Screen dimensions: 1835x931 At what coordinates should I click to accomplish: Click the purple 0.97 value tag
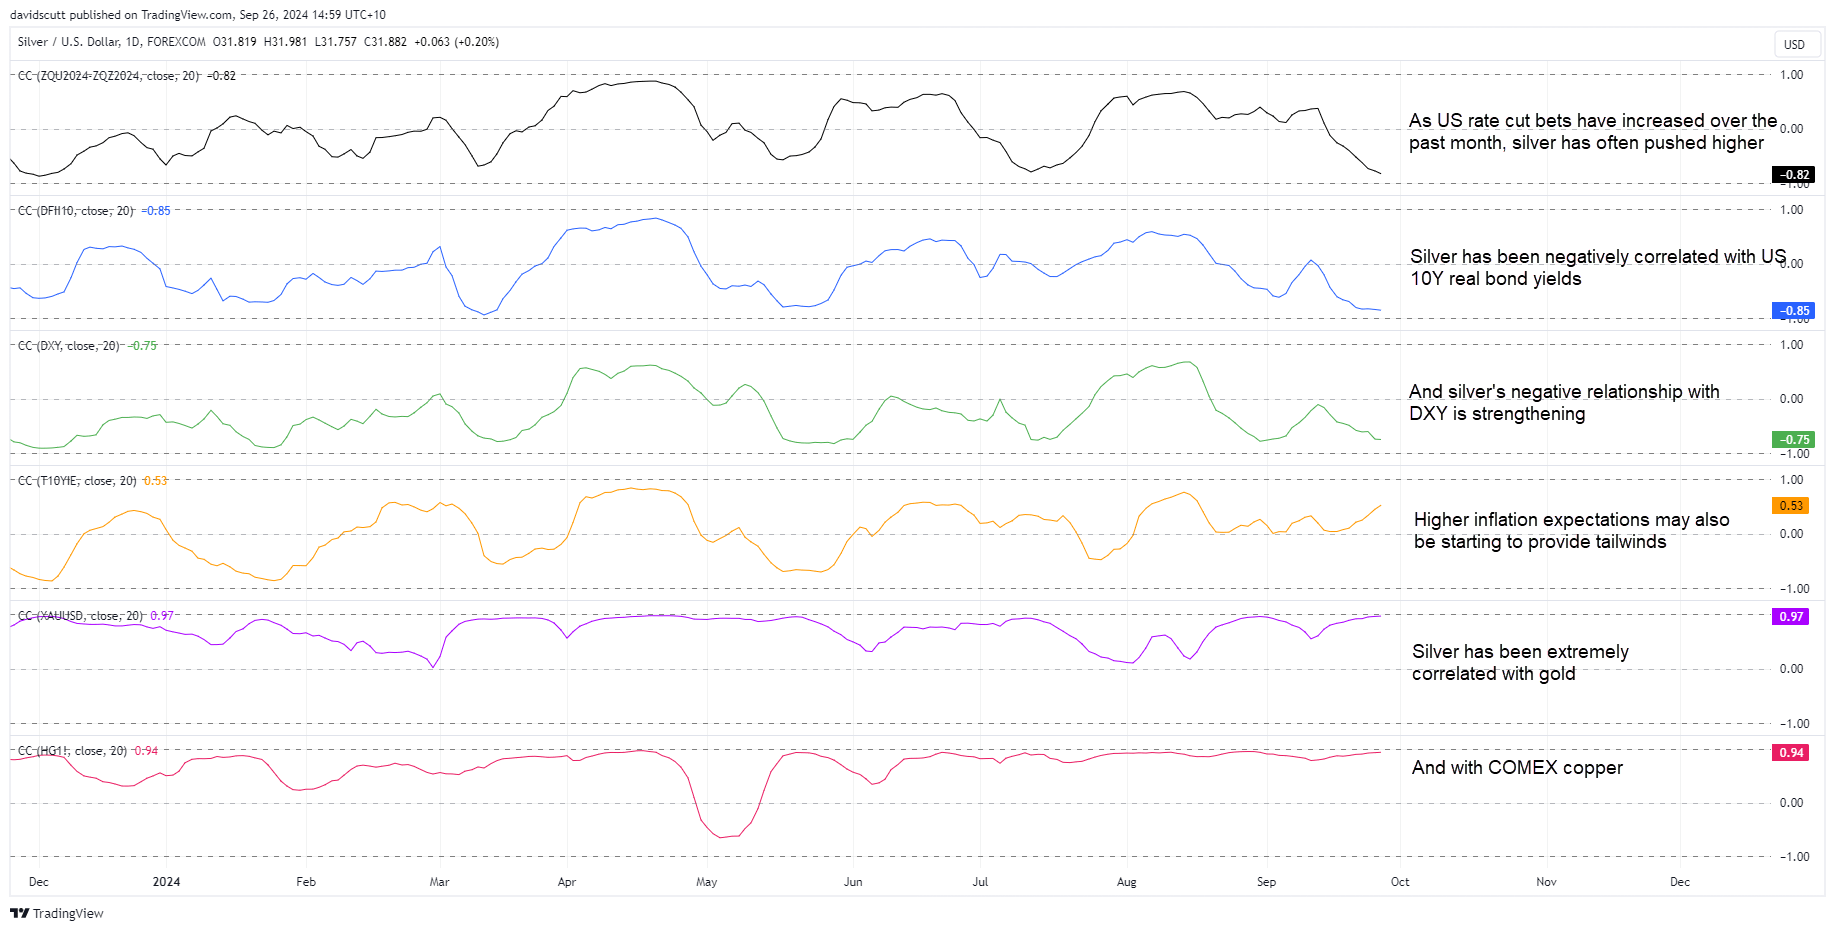tap(1790, 617)
